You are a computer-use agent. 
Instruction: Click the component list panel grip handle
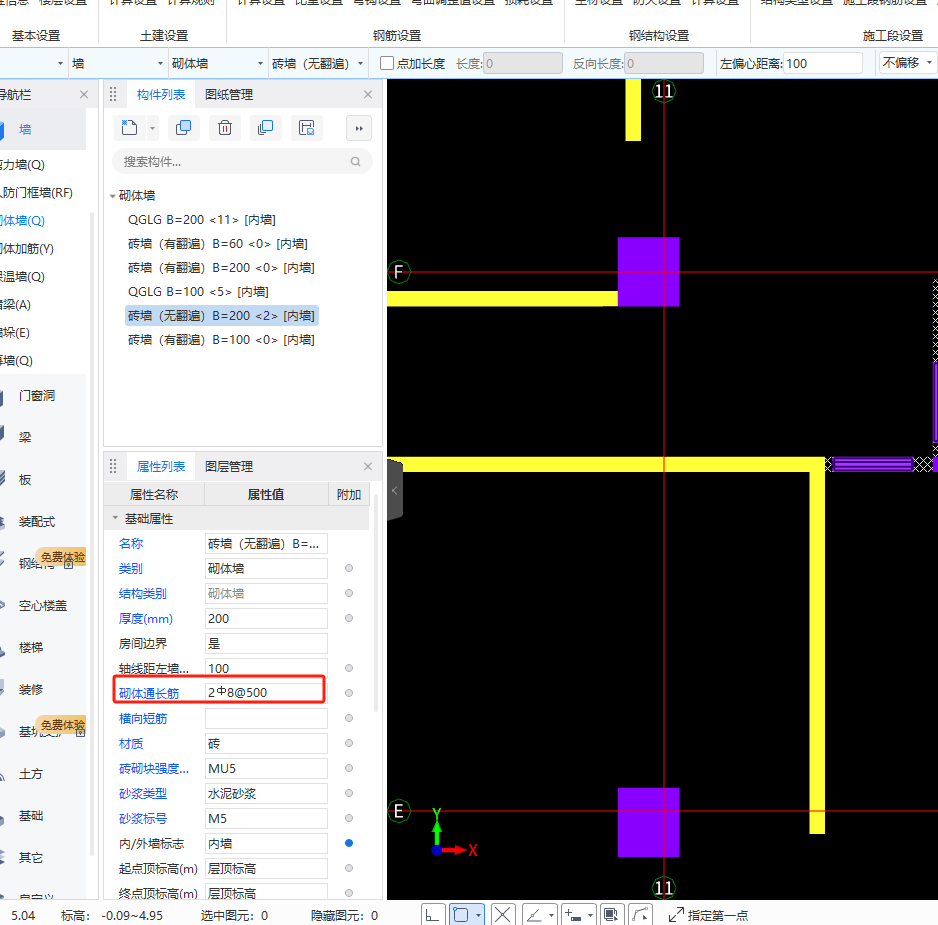(113, 94)
